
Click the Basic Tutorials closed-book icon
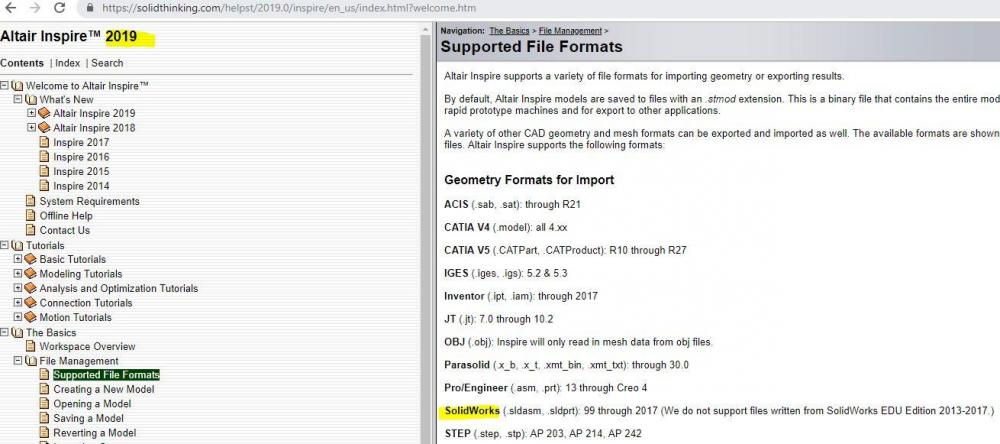[31, 260]
